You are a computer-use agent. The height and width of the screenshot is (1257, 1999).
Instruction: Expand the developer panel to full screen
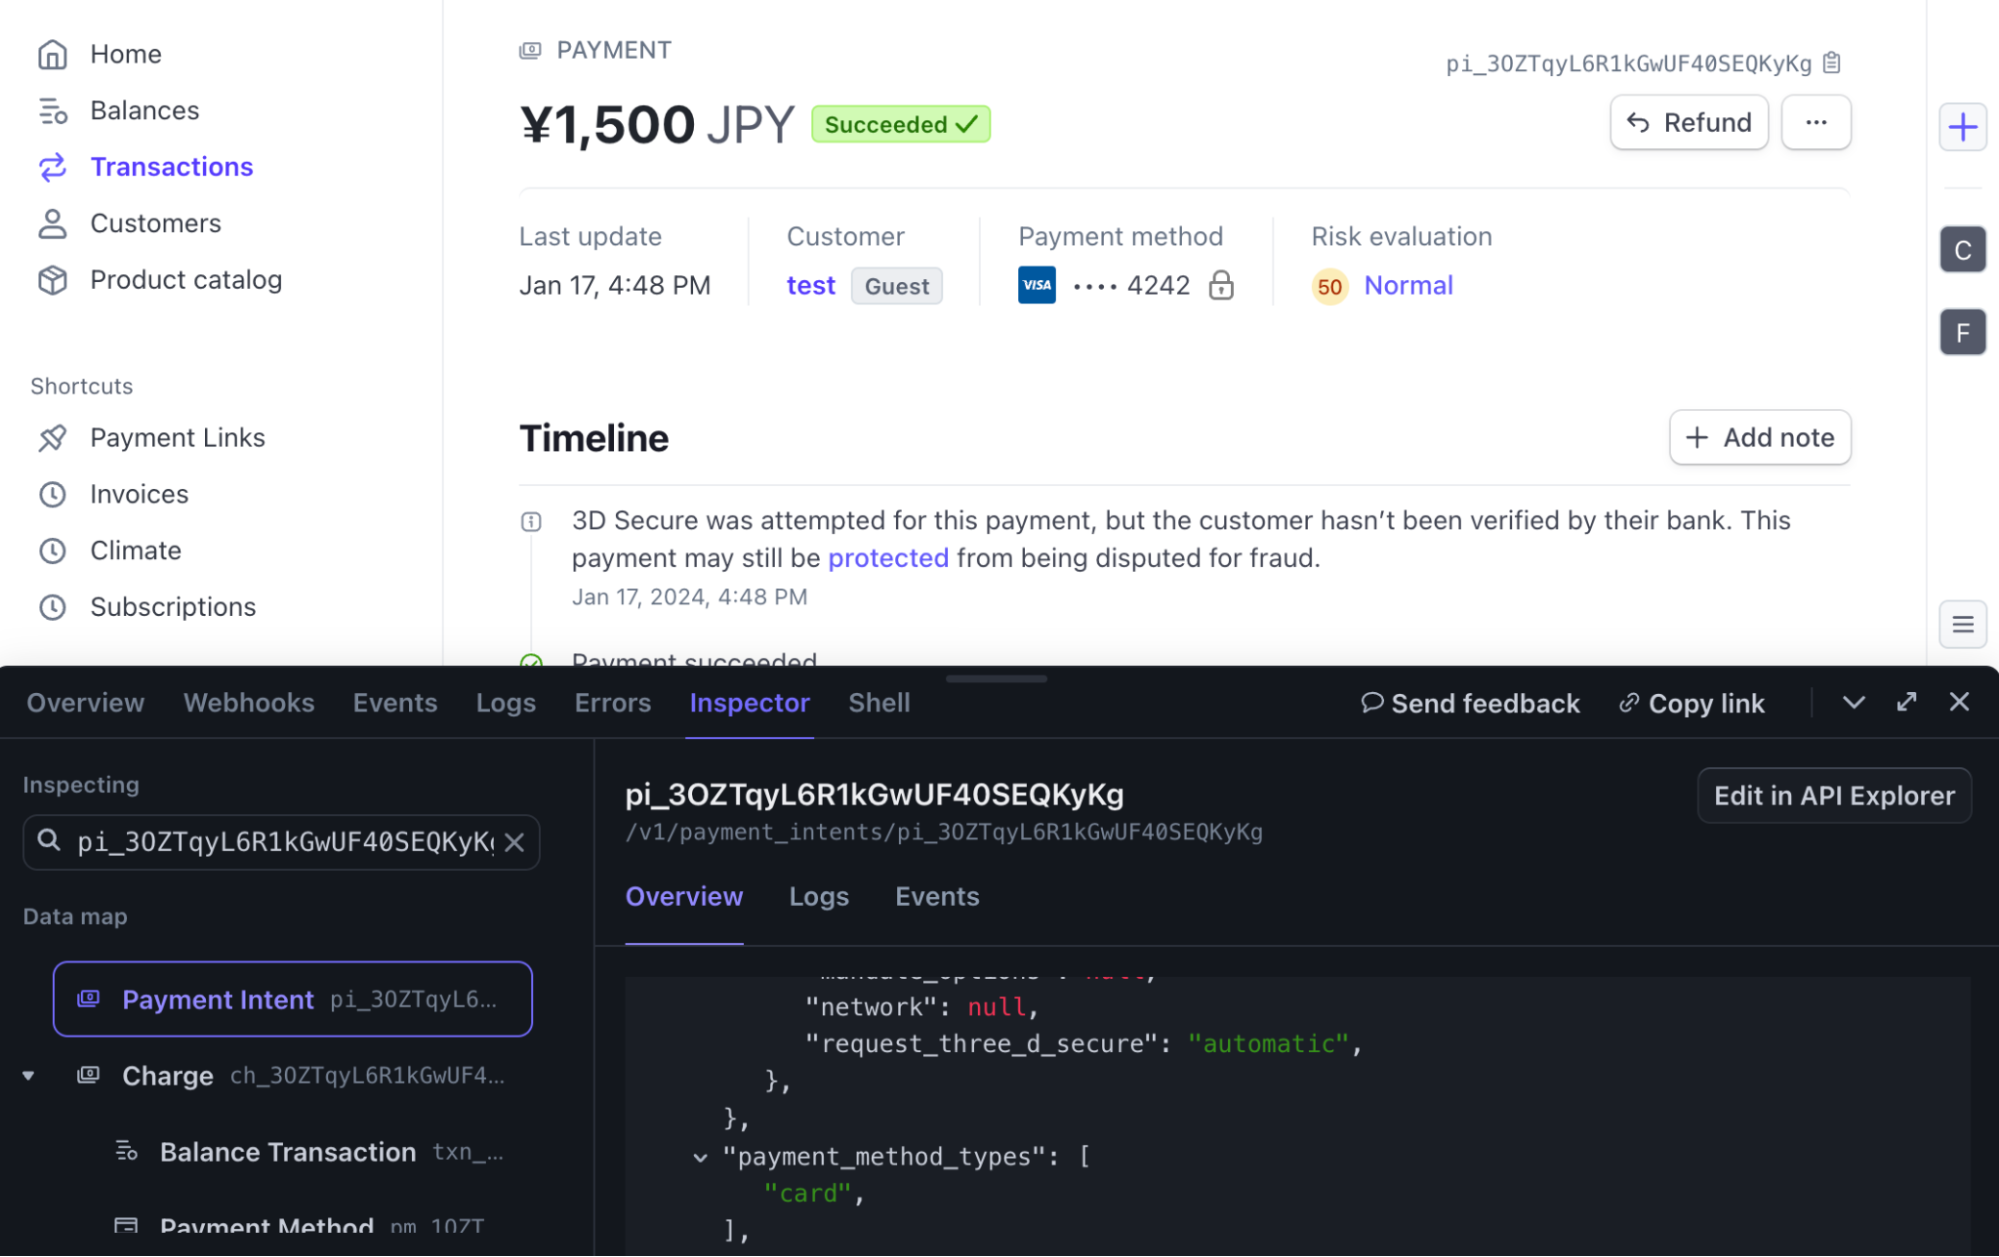(x=1907, y=702)
